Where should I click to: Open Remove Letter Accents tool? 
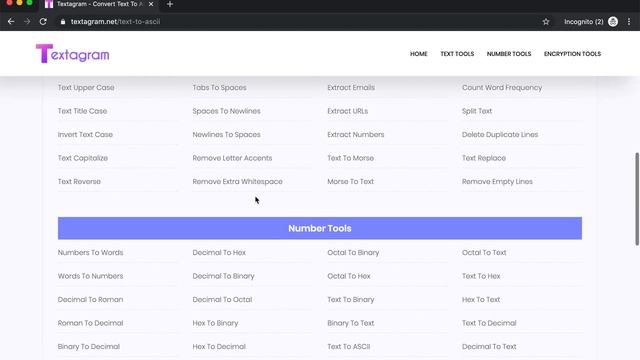tap(232, 158)
